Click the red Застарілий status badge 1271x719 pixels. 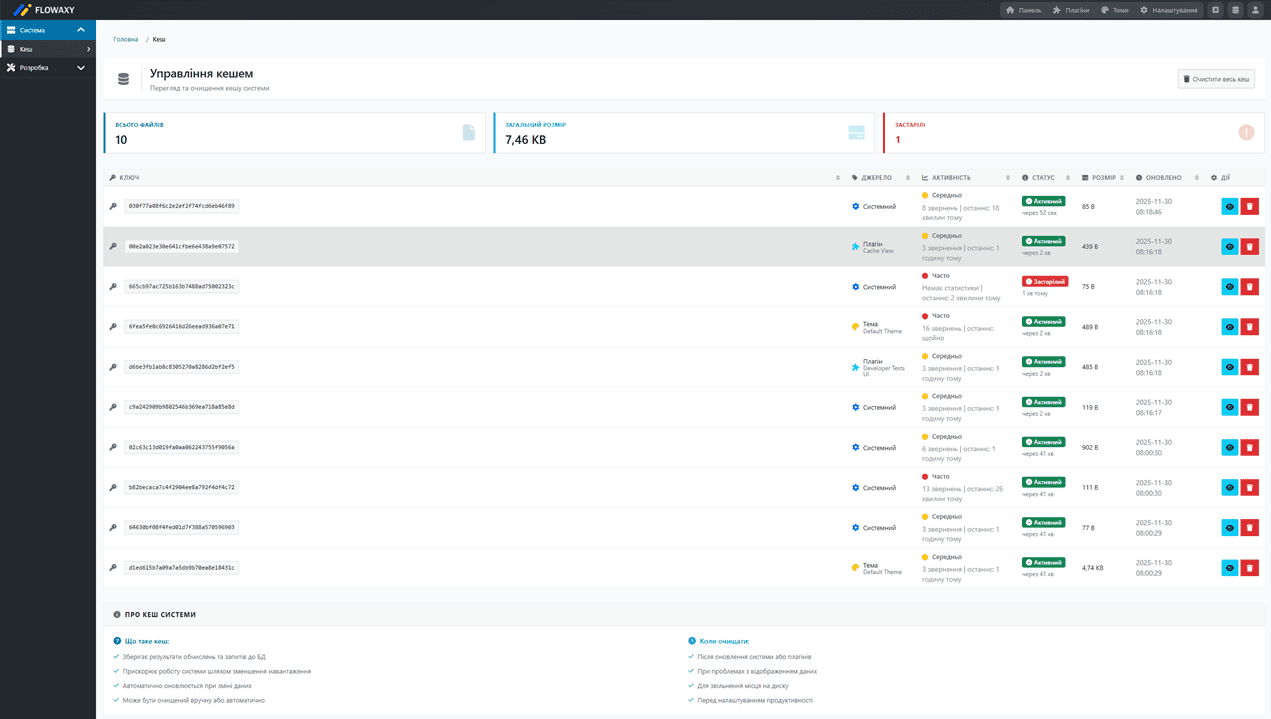point(1045,282)
